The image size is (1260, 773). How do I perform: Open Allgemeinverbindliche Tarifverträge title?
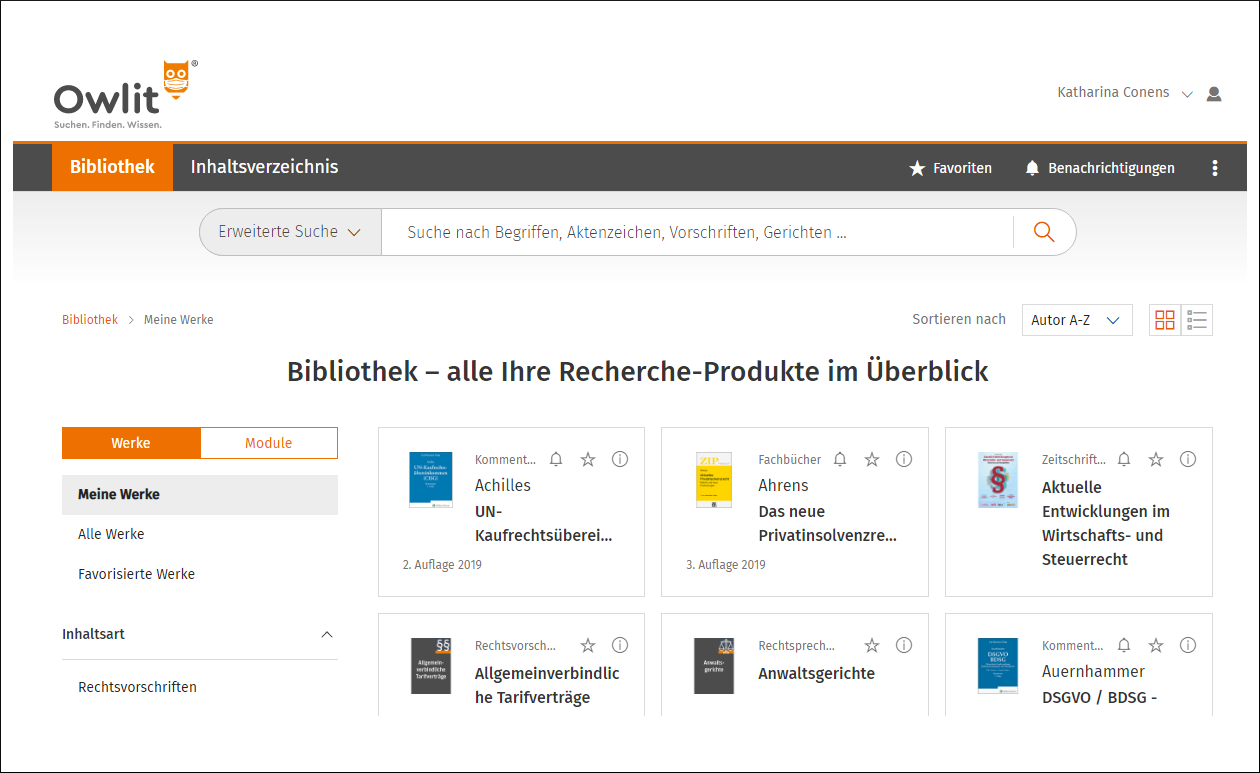point(547,685)
